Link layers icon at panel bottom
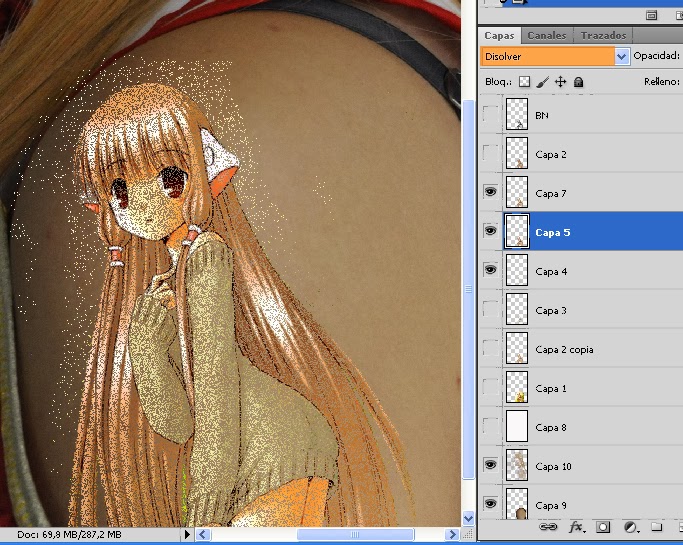 (548, 527)
